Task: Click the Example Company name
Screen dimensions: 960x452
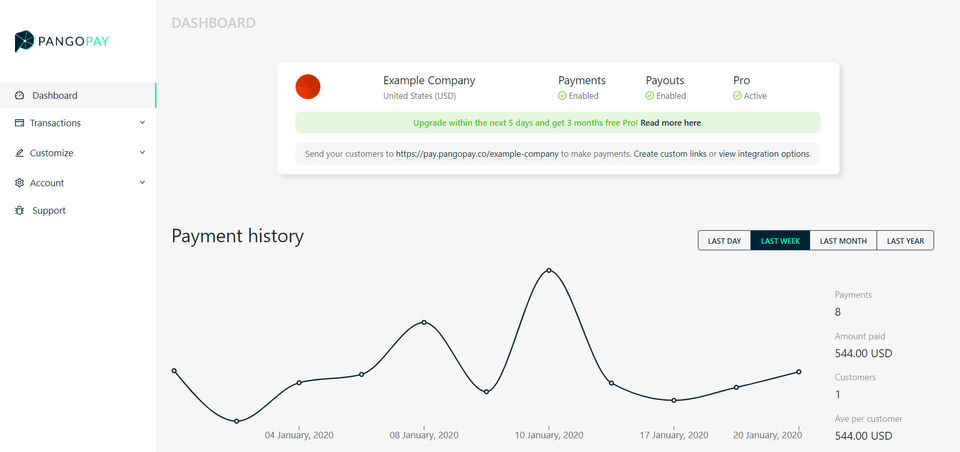Action: coord(429,80)
